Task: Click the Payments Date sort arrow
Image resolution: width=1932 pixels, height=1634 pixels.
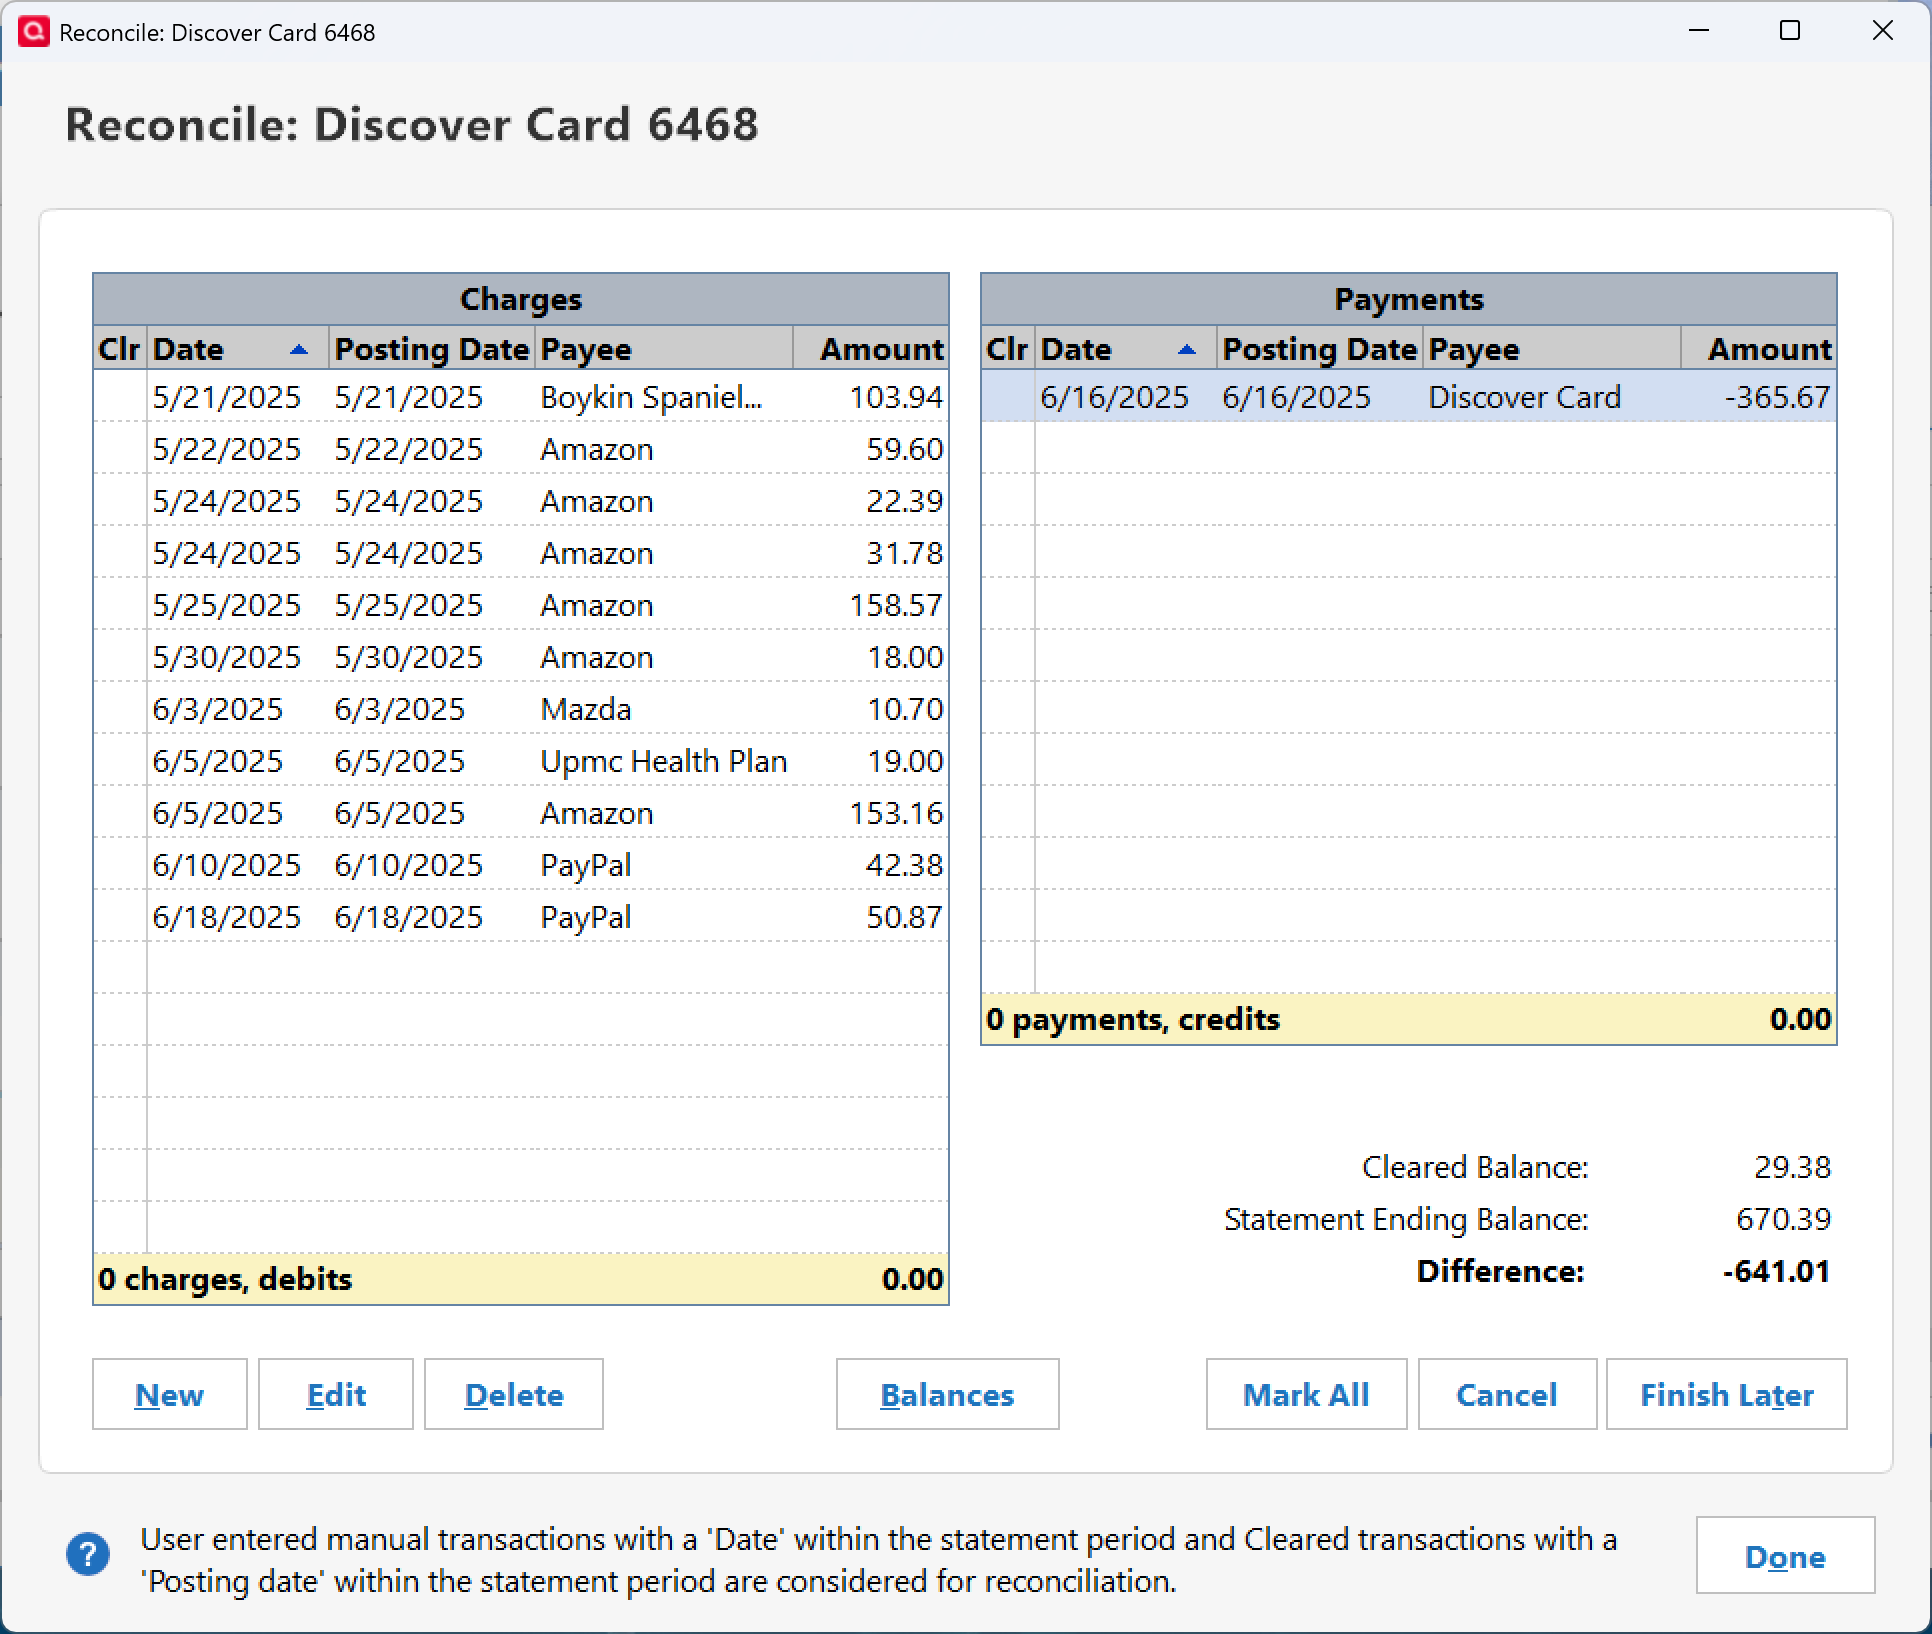Action: pos(1186,349)
